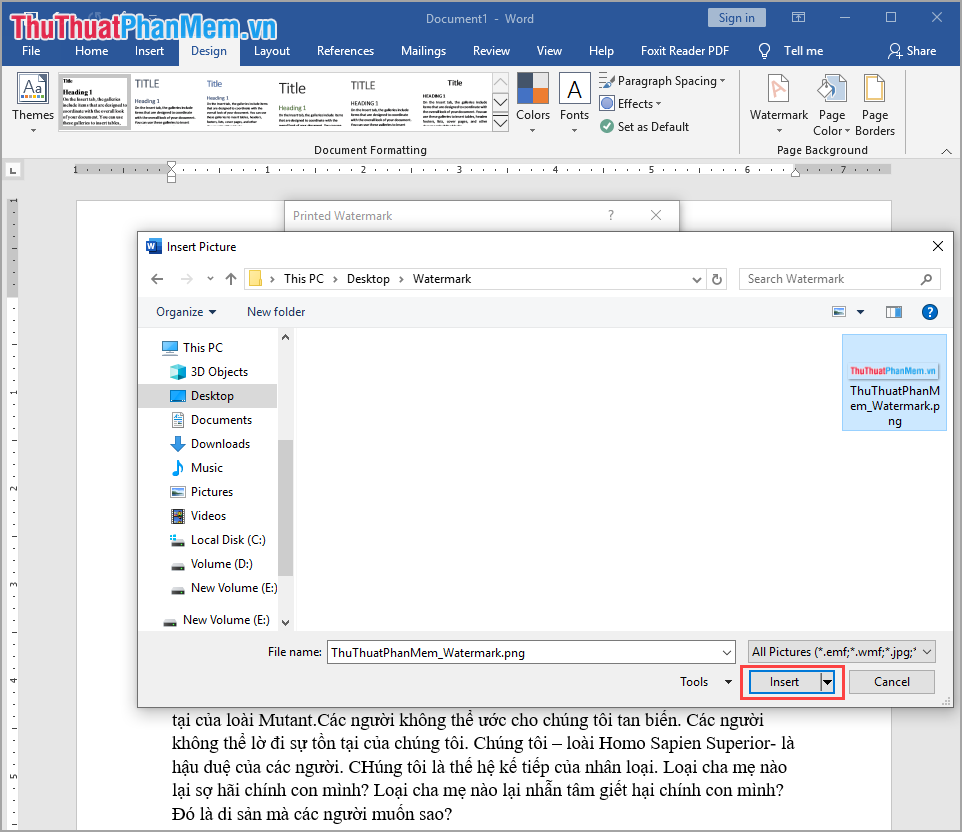Switch to the Insert tab

click(x=150, y=50)
